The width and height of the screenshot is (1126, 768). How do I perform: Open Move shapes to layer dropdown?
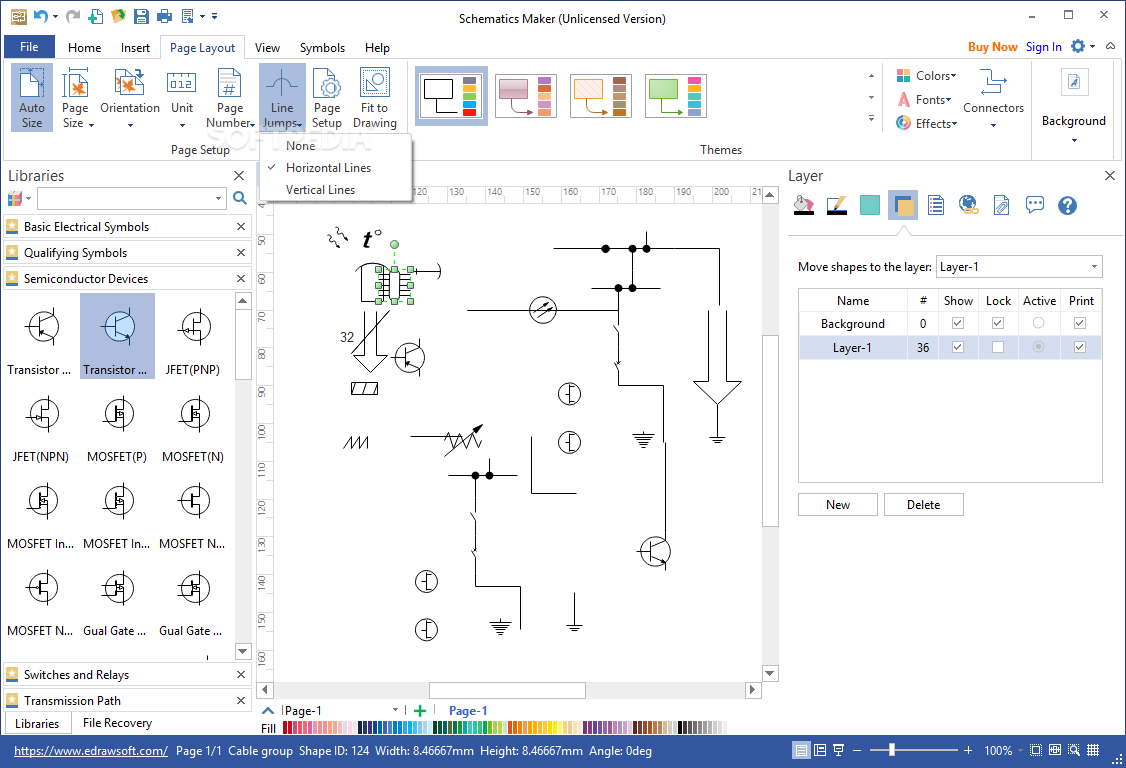pyautogui.click(x=1018, y=267)
